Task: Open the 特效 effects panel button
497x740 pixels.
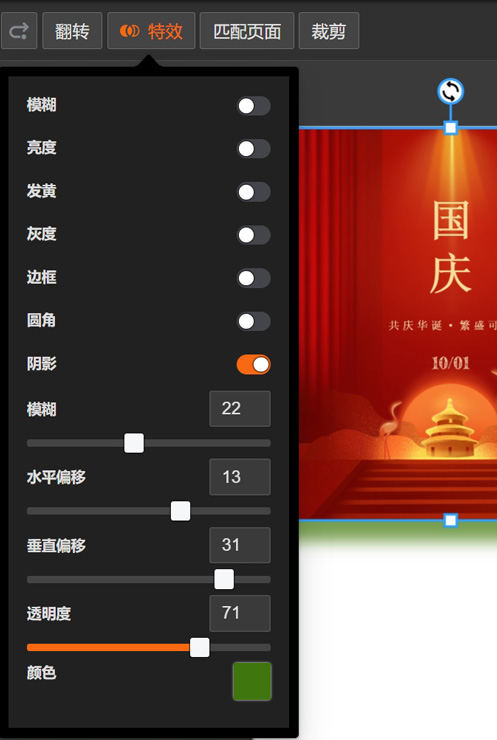Action: [x=151, y=31]
